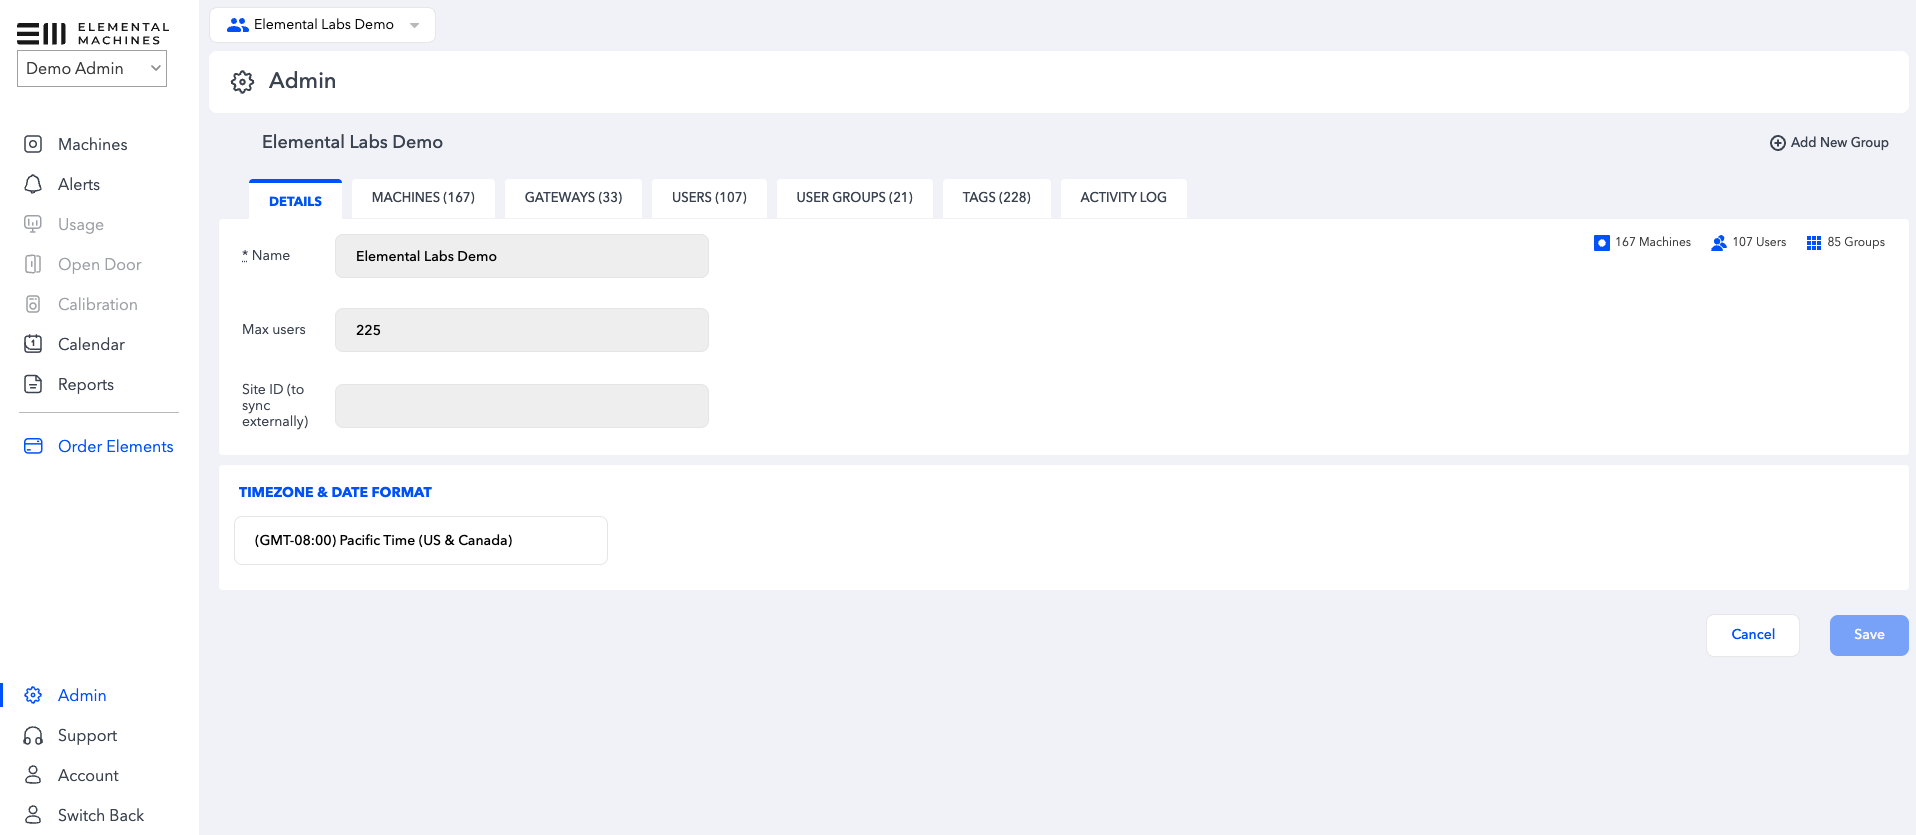Select the Details tab
Viewport: 1916px width, 835px height.
[295, 200]
